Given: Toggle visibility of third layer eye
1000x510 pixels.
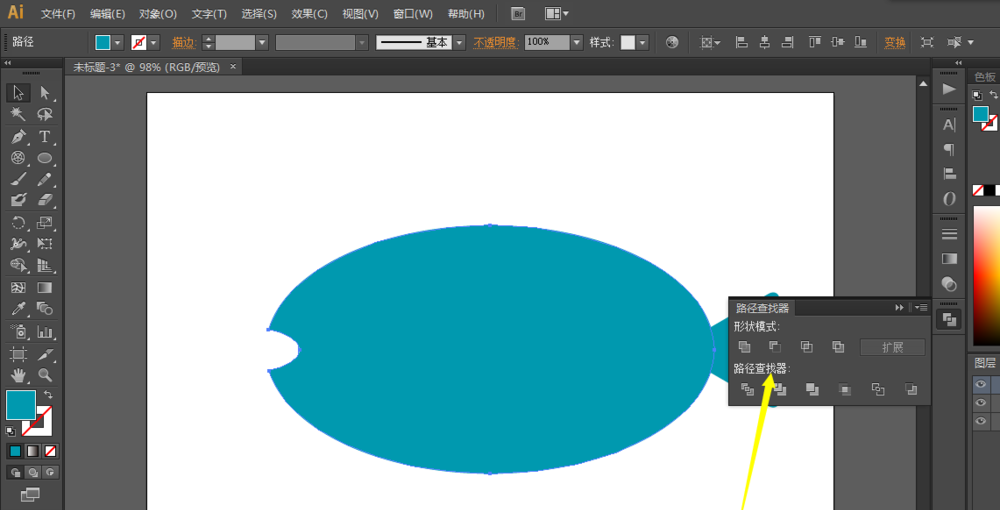Looking at the screenshot, I should click(x=981, y=421).
